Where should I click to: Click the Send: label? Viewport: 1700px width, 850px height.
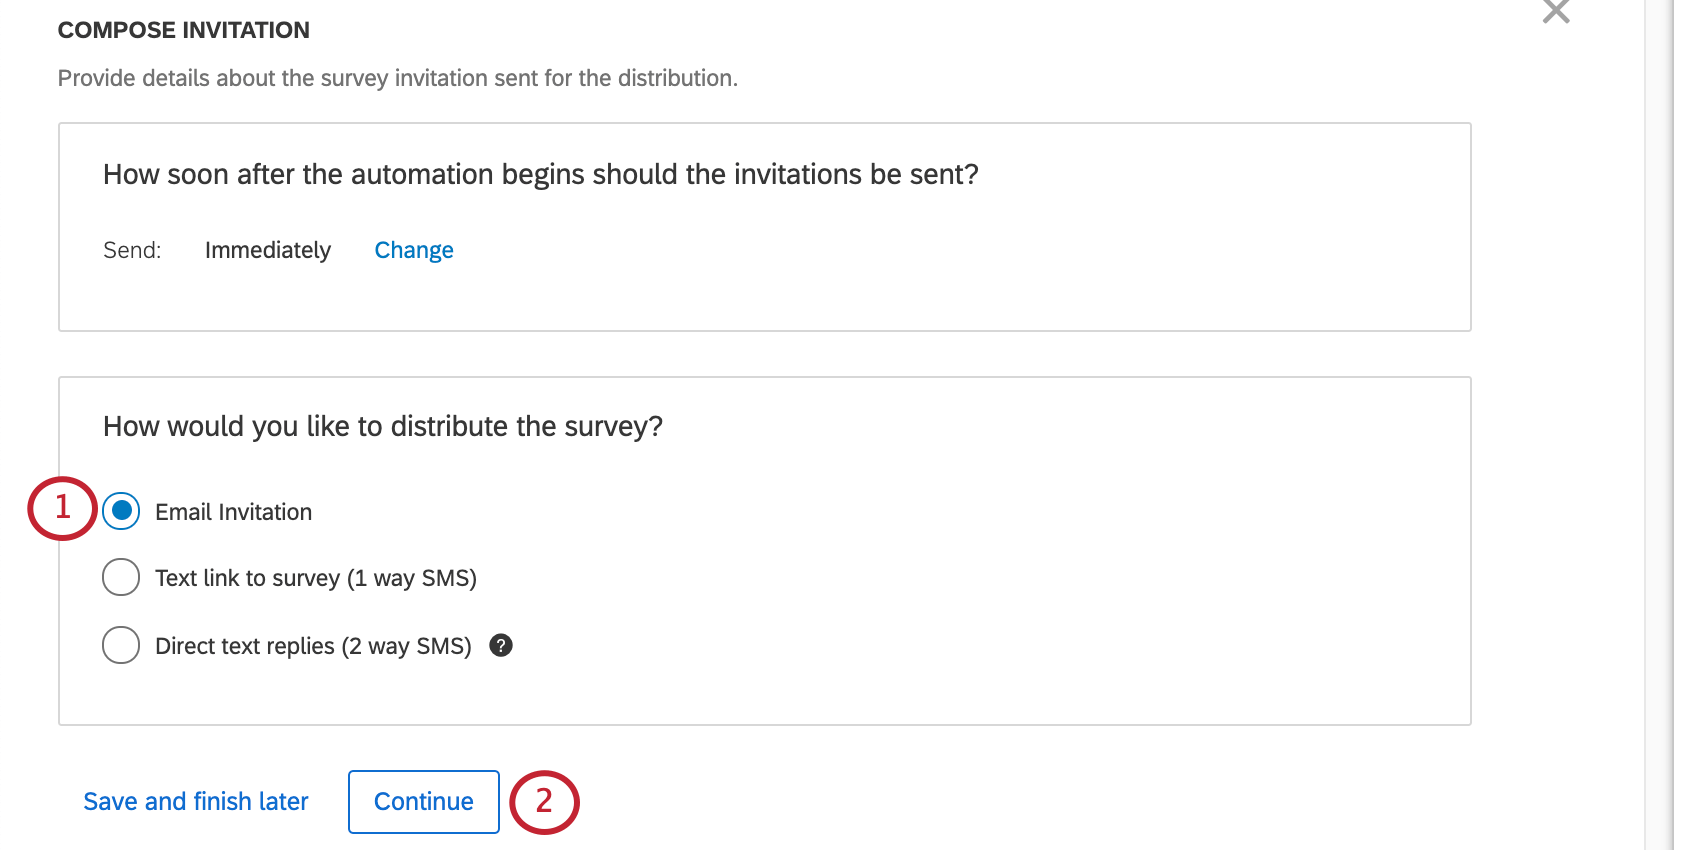tap(132, 250)
